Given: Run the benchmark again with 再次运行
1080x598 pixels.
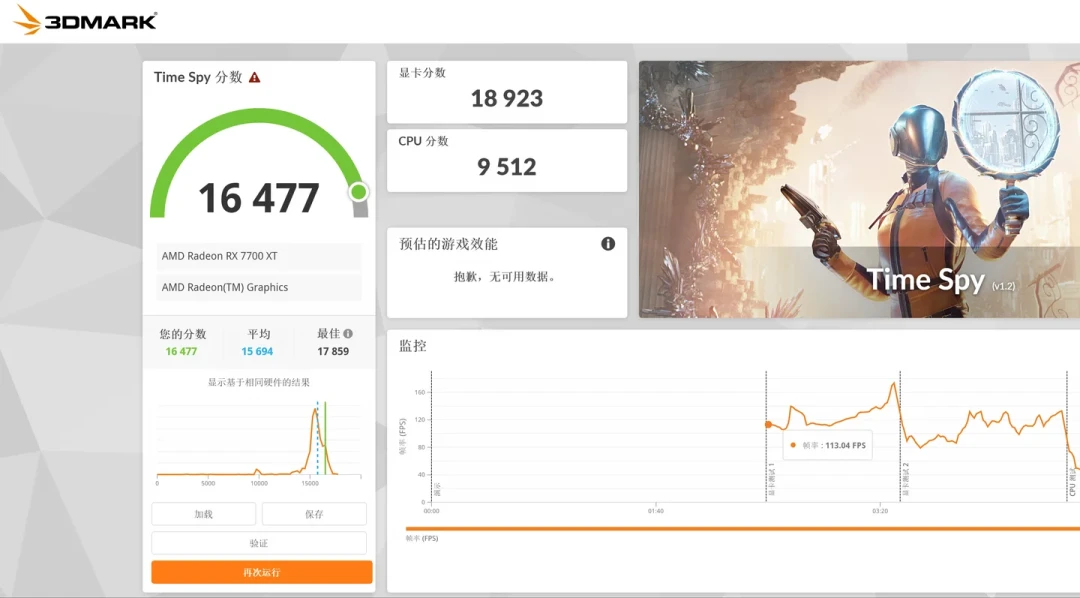Looking at the screenshot, I should (x=262, y=572).
